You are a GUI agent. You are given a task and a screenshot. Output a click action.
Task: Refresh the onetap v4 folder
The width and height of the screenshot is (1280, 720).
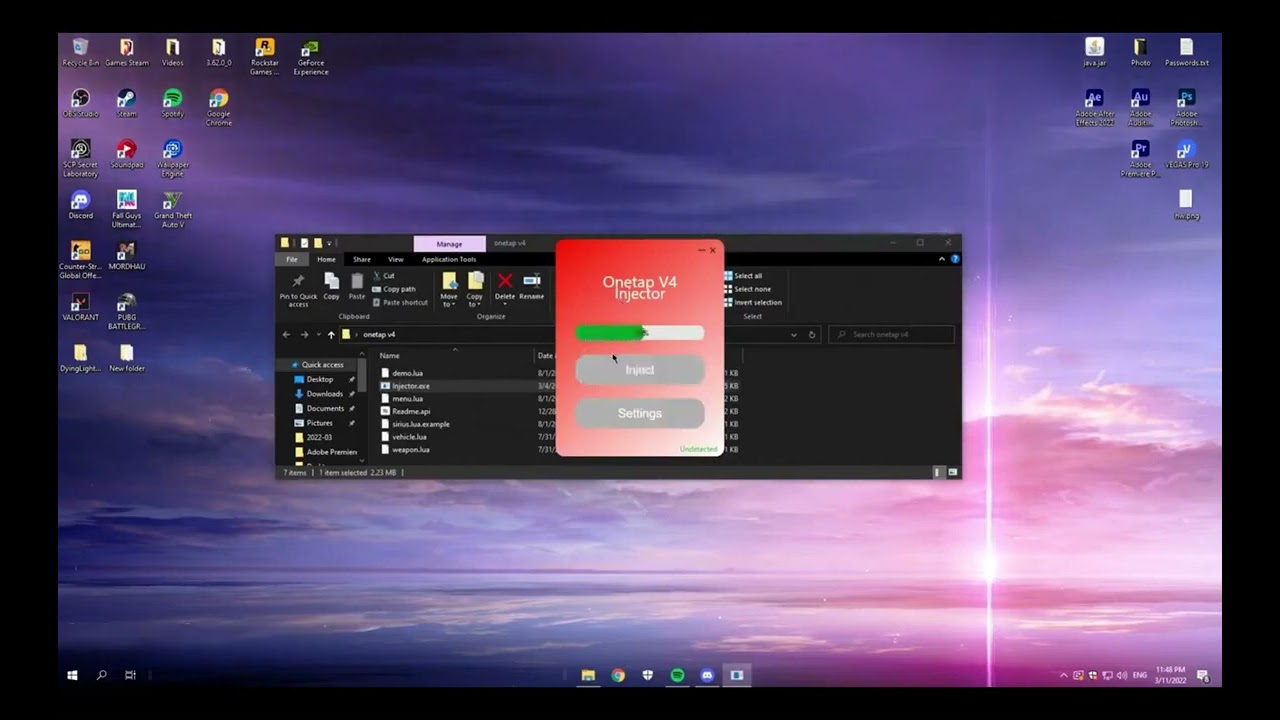pos(812,334)
